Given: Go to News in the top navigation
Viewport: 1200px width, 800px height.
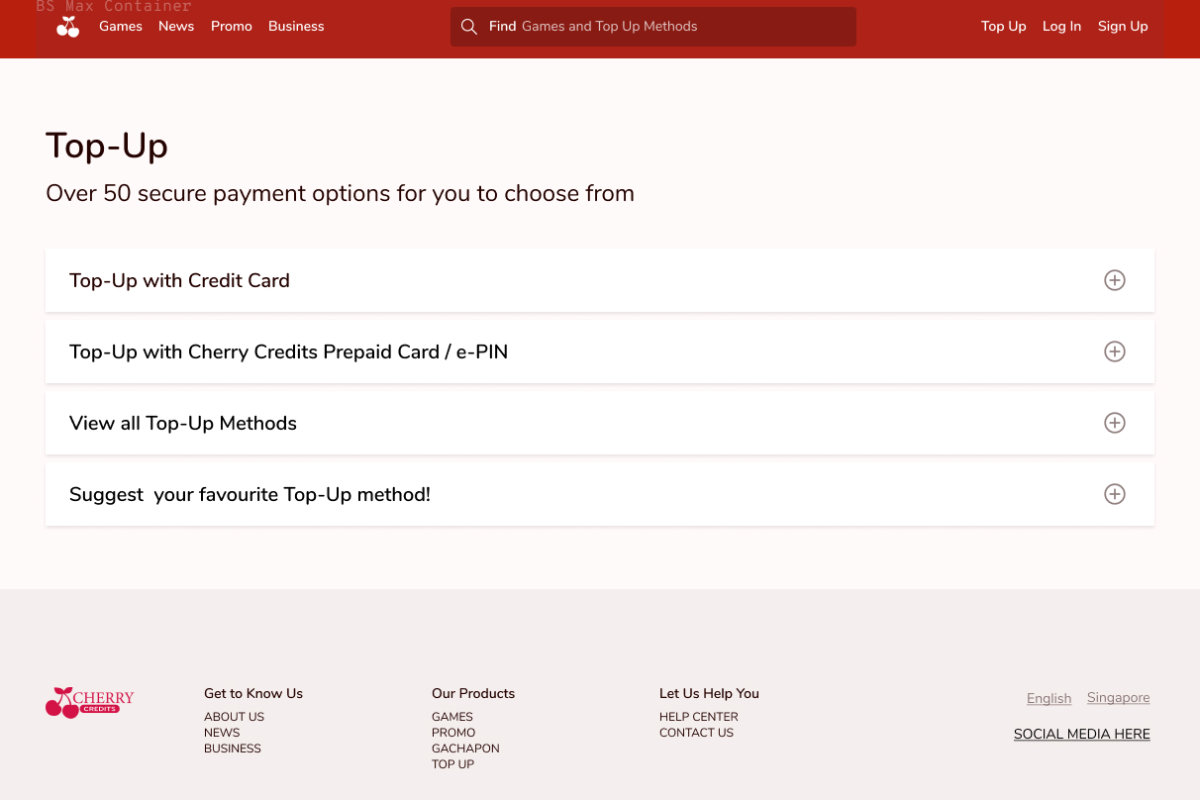Looking at the screenshot, I should click(176, 27).
